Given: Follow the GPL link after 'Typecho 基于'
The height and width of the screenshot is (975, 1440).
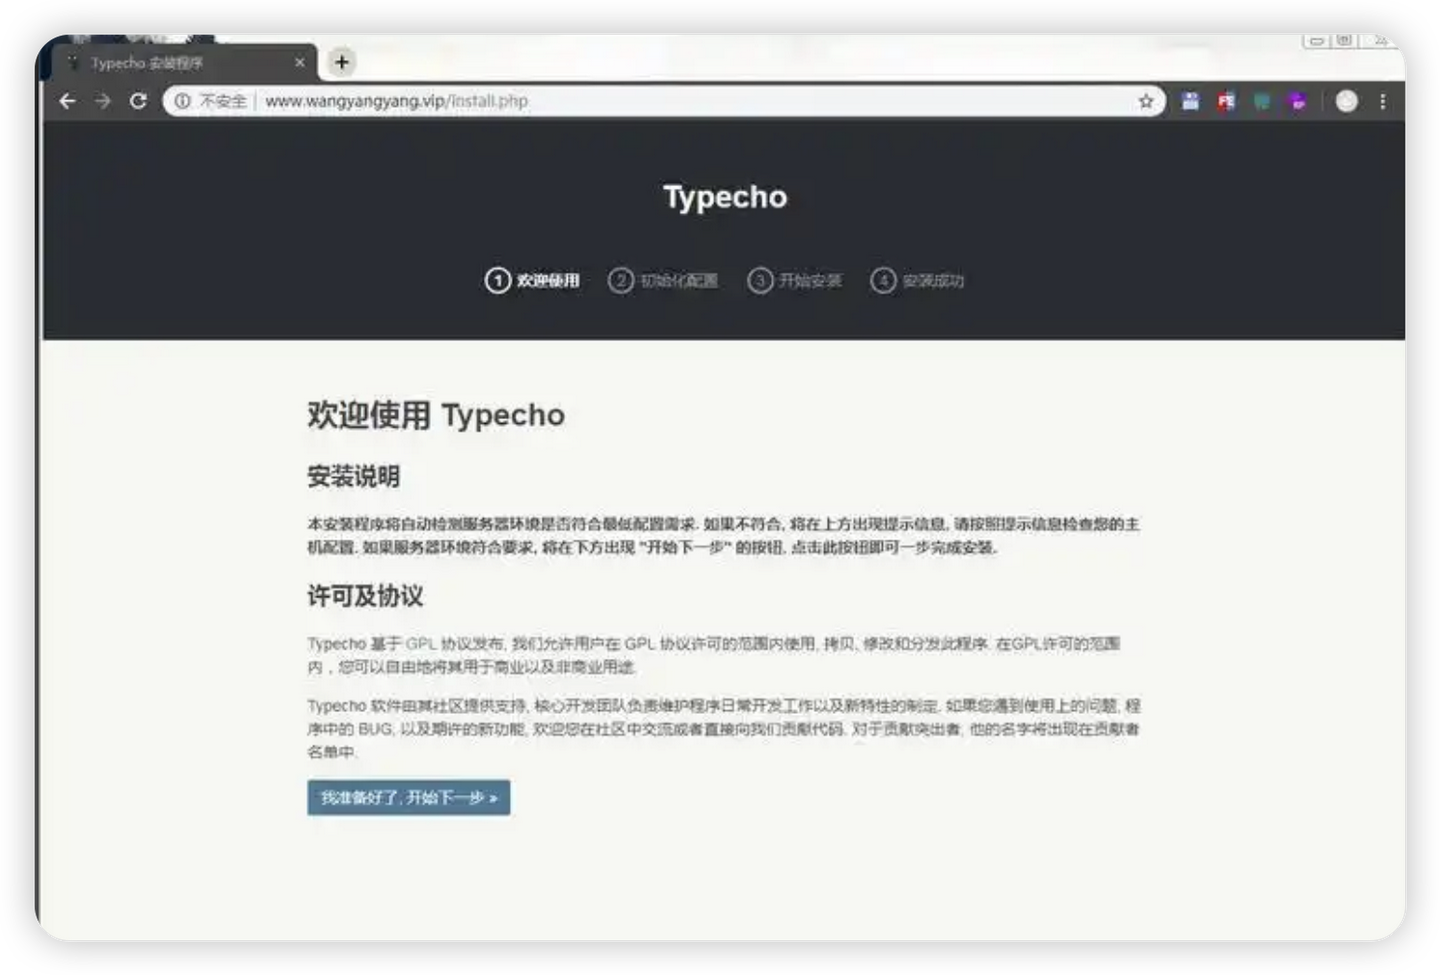Looking at the screenshot, I should [421, 643].
